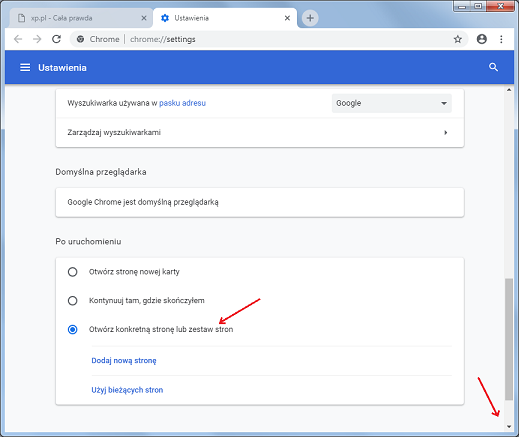
Task: Click the settings search magnifier icon
Action: coord(493,67)
